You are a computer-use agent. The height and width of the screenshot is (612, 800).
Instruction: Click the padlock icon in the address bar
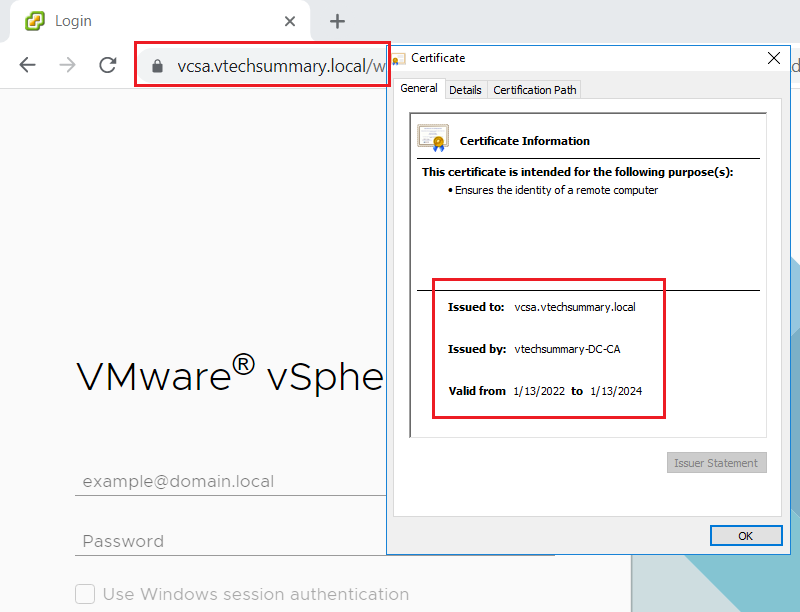pyautogui.click(x=156, y=66)
